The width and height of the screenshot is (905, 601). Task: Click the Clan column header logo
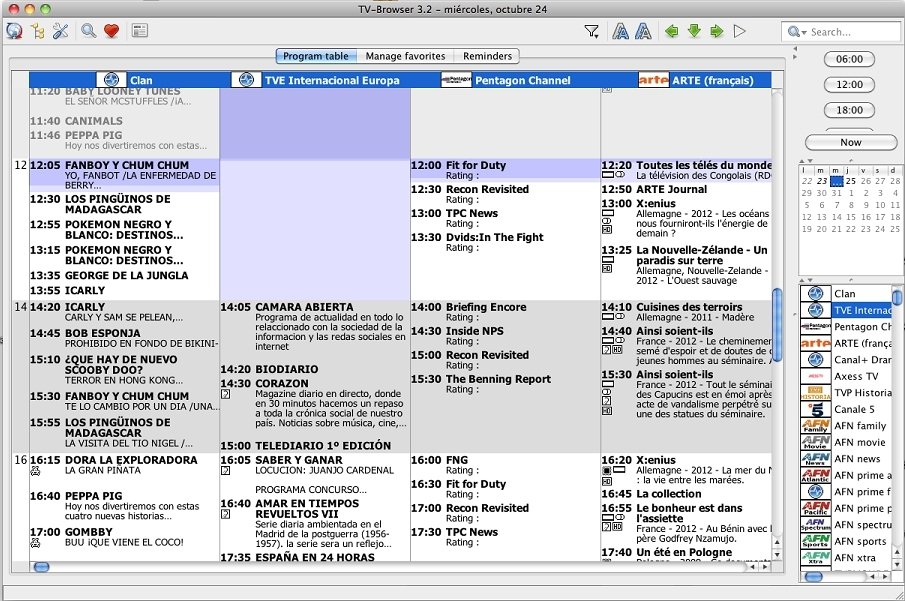(111, 80)
